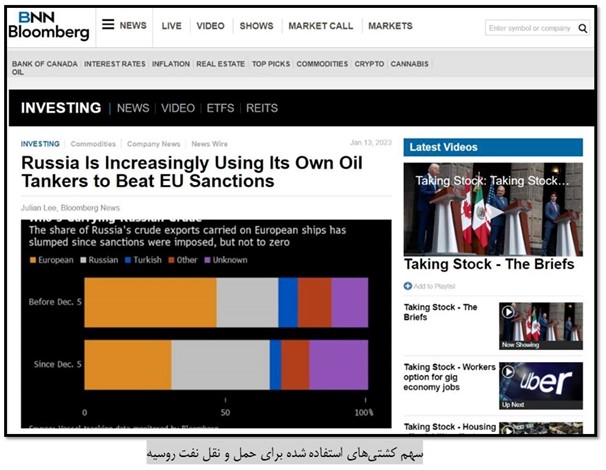Viewport: 606px width, 470px height.
Task: Open the BNN Bloomberg logo homepage
Action: click(x=49, y=26)
